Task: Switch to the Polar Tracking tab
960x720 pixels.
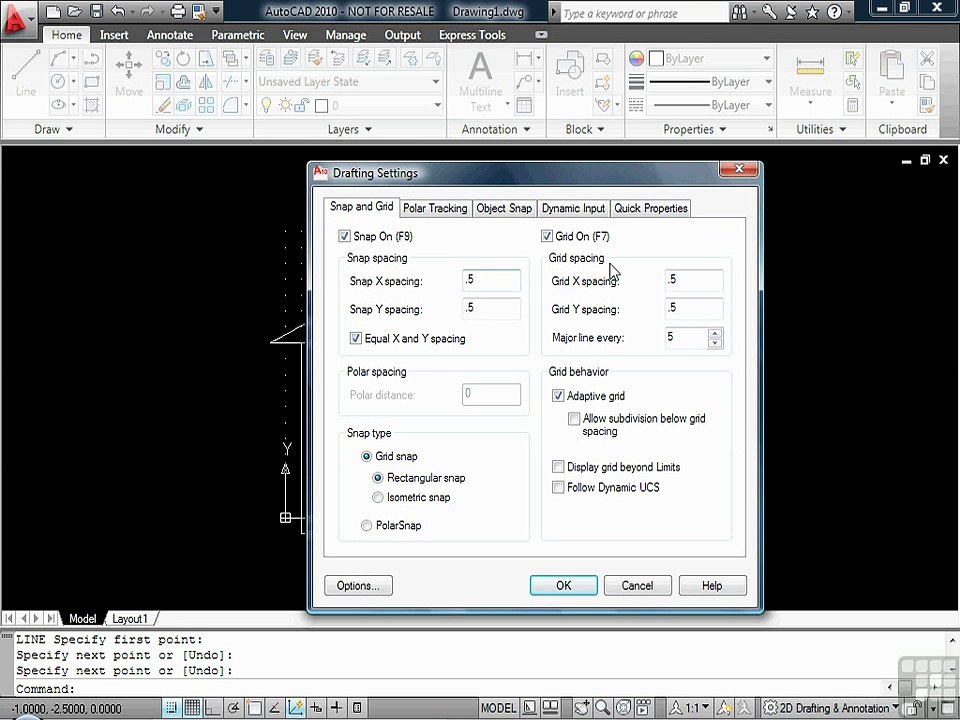Action: [x=435, y=208]
